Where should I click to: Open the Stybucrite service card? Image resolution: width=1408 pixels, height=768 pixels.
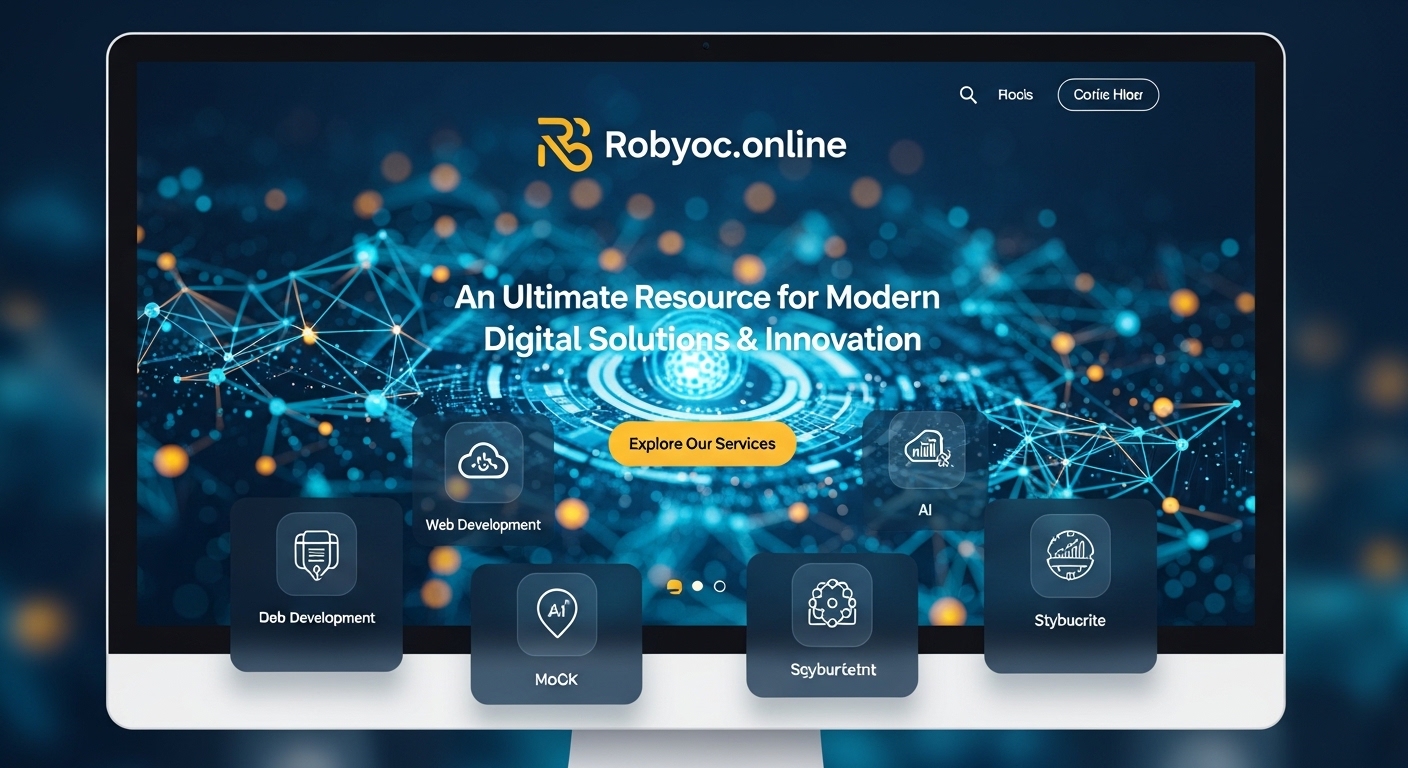[x=1070, y=585]
